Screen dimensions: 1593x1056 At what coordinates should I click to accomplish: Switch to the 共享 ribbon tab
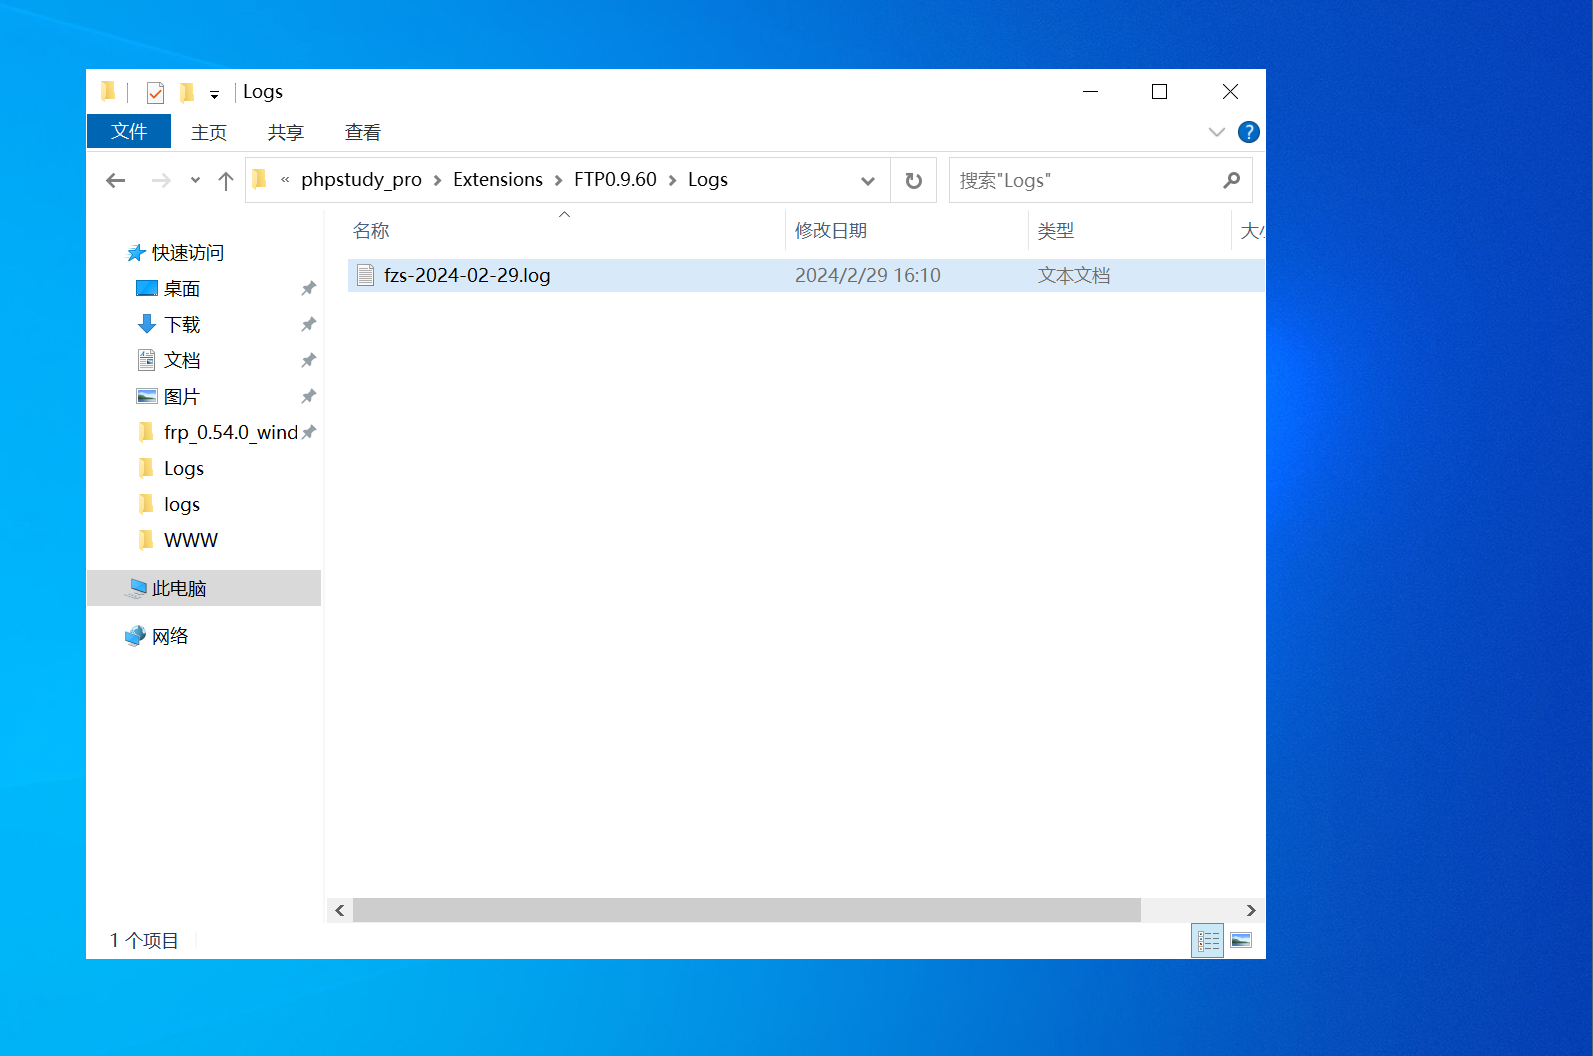click(285, 132)
